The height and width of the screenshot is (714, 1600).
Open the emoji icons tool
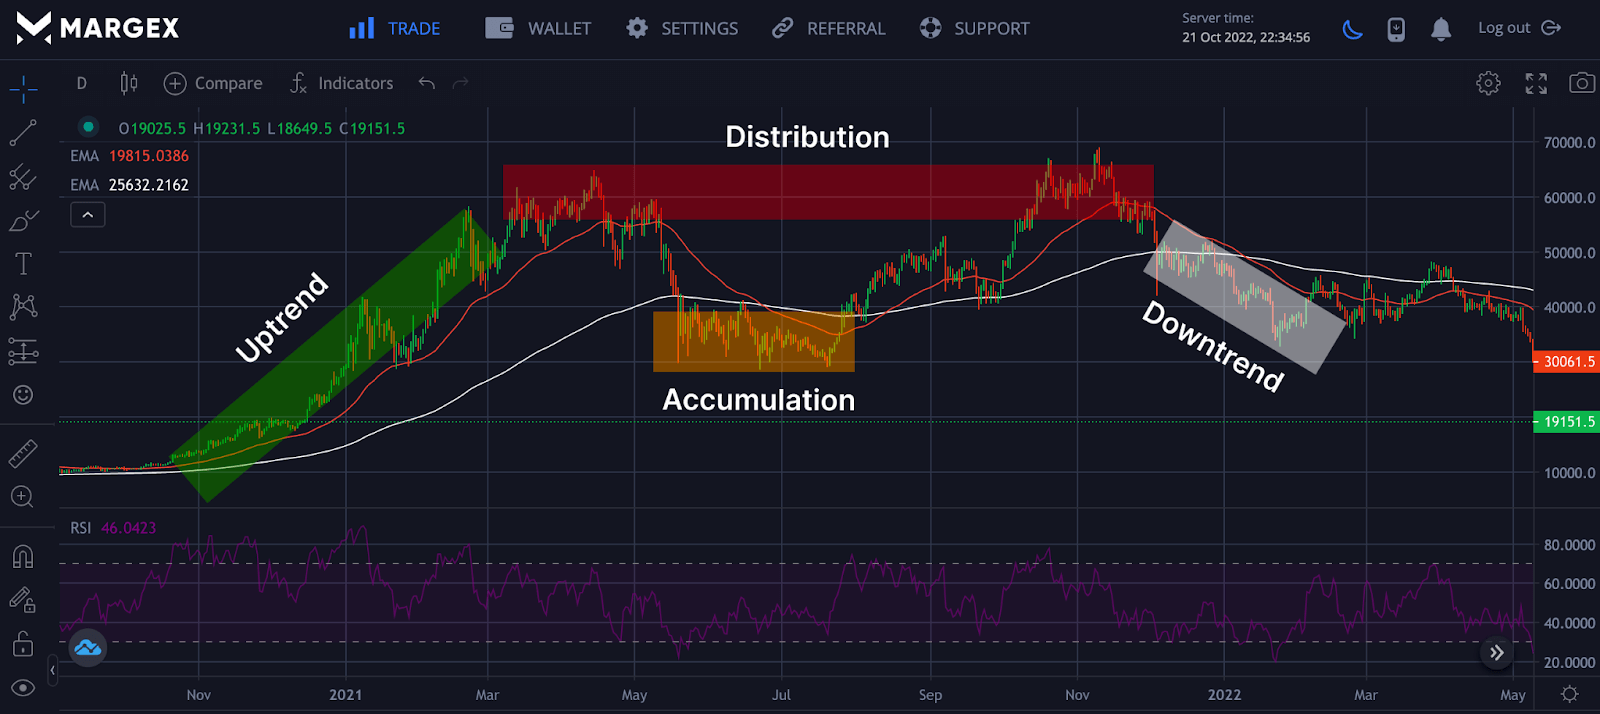[x=23, y=395]
